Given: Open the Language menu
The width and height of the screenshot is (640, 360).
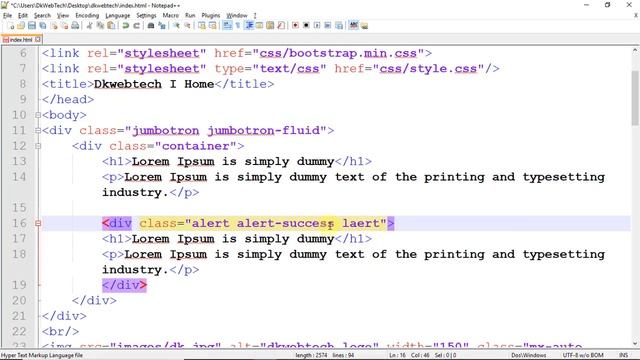Looking at the screenshot, I should tap(118, 16).
